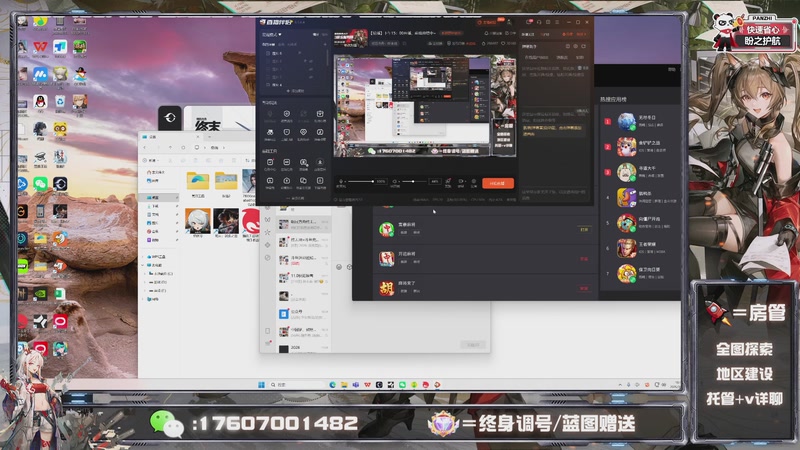Refresh the File Explorer view
The width and height of the screenshot is (800, 450).
[183, 147]
